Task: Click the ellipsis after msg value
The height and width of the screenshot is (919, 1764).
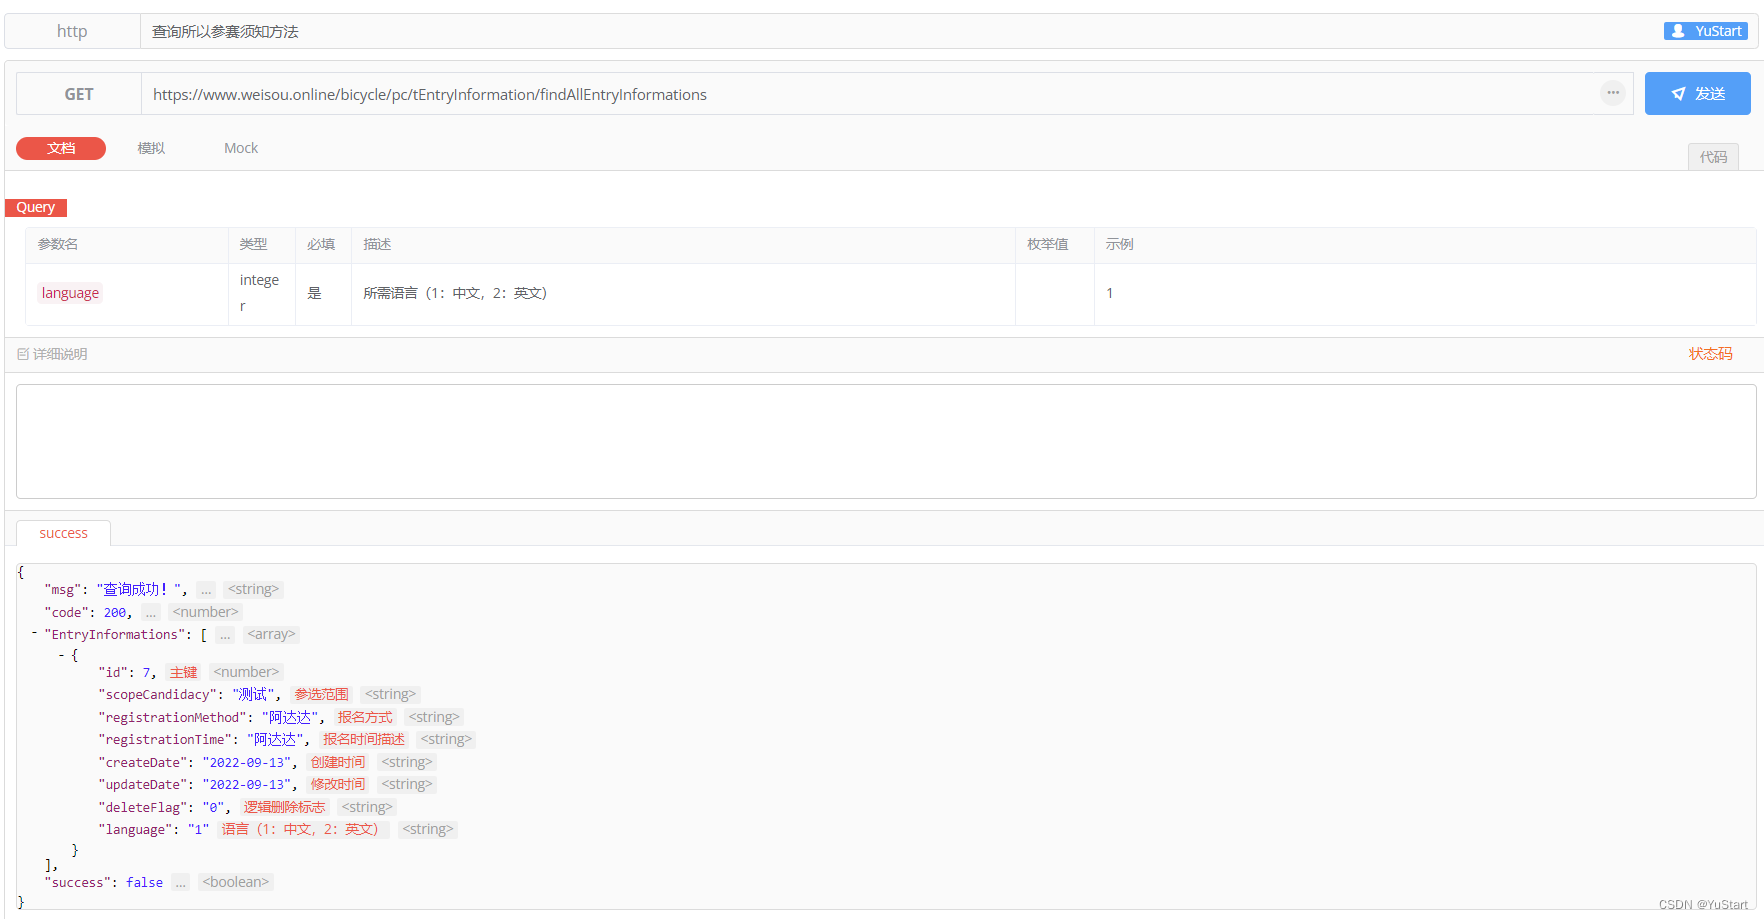Action: [206, 590]
